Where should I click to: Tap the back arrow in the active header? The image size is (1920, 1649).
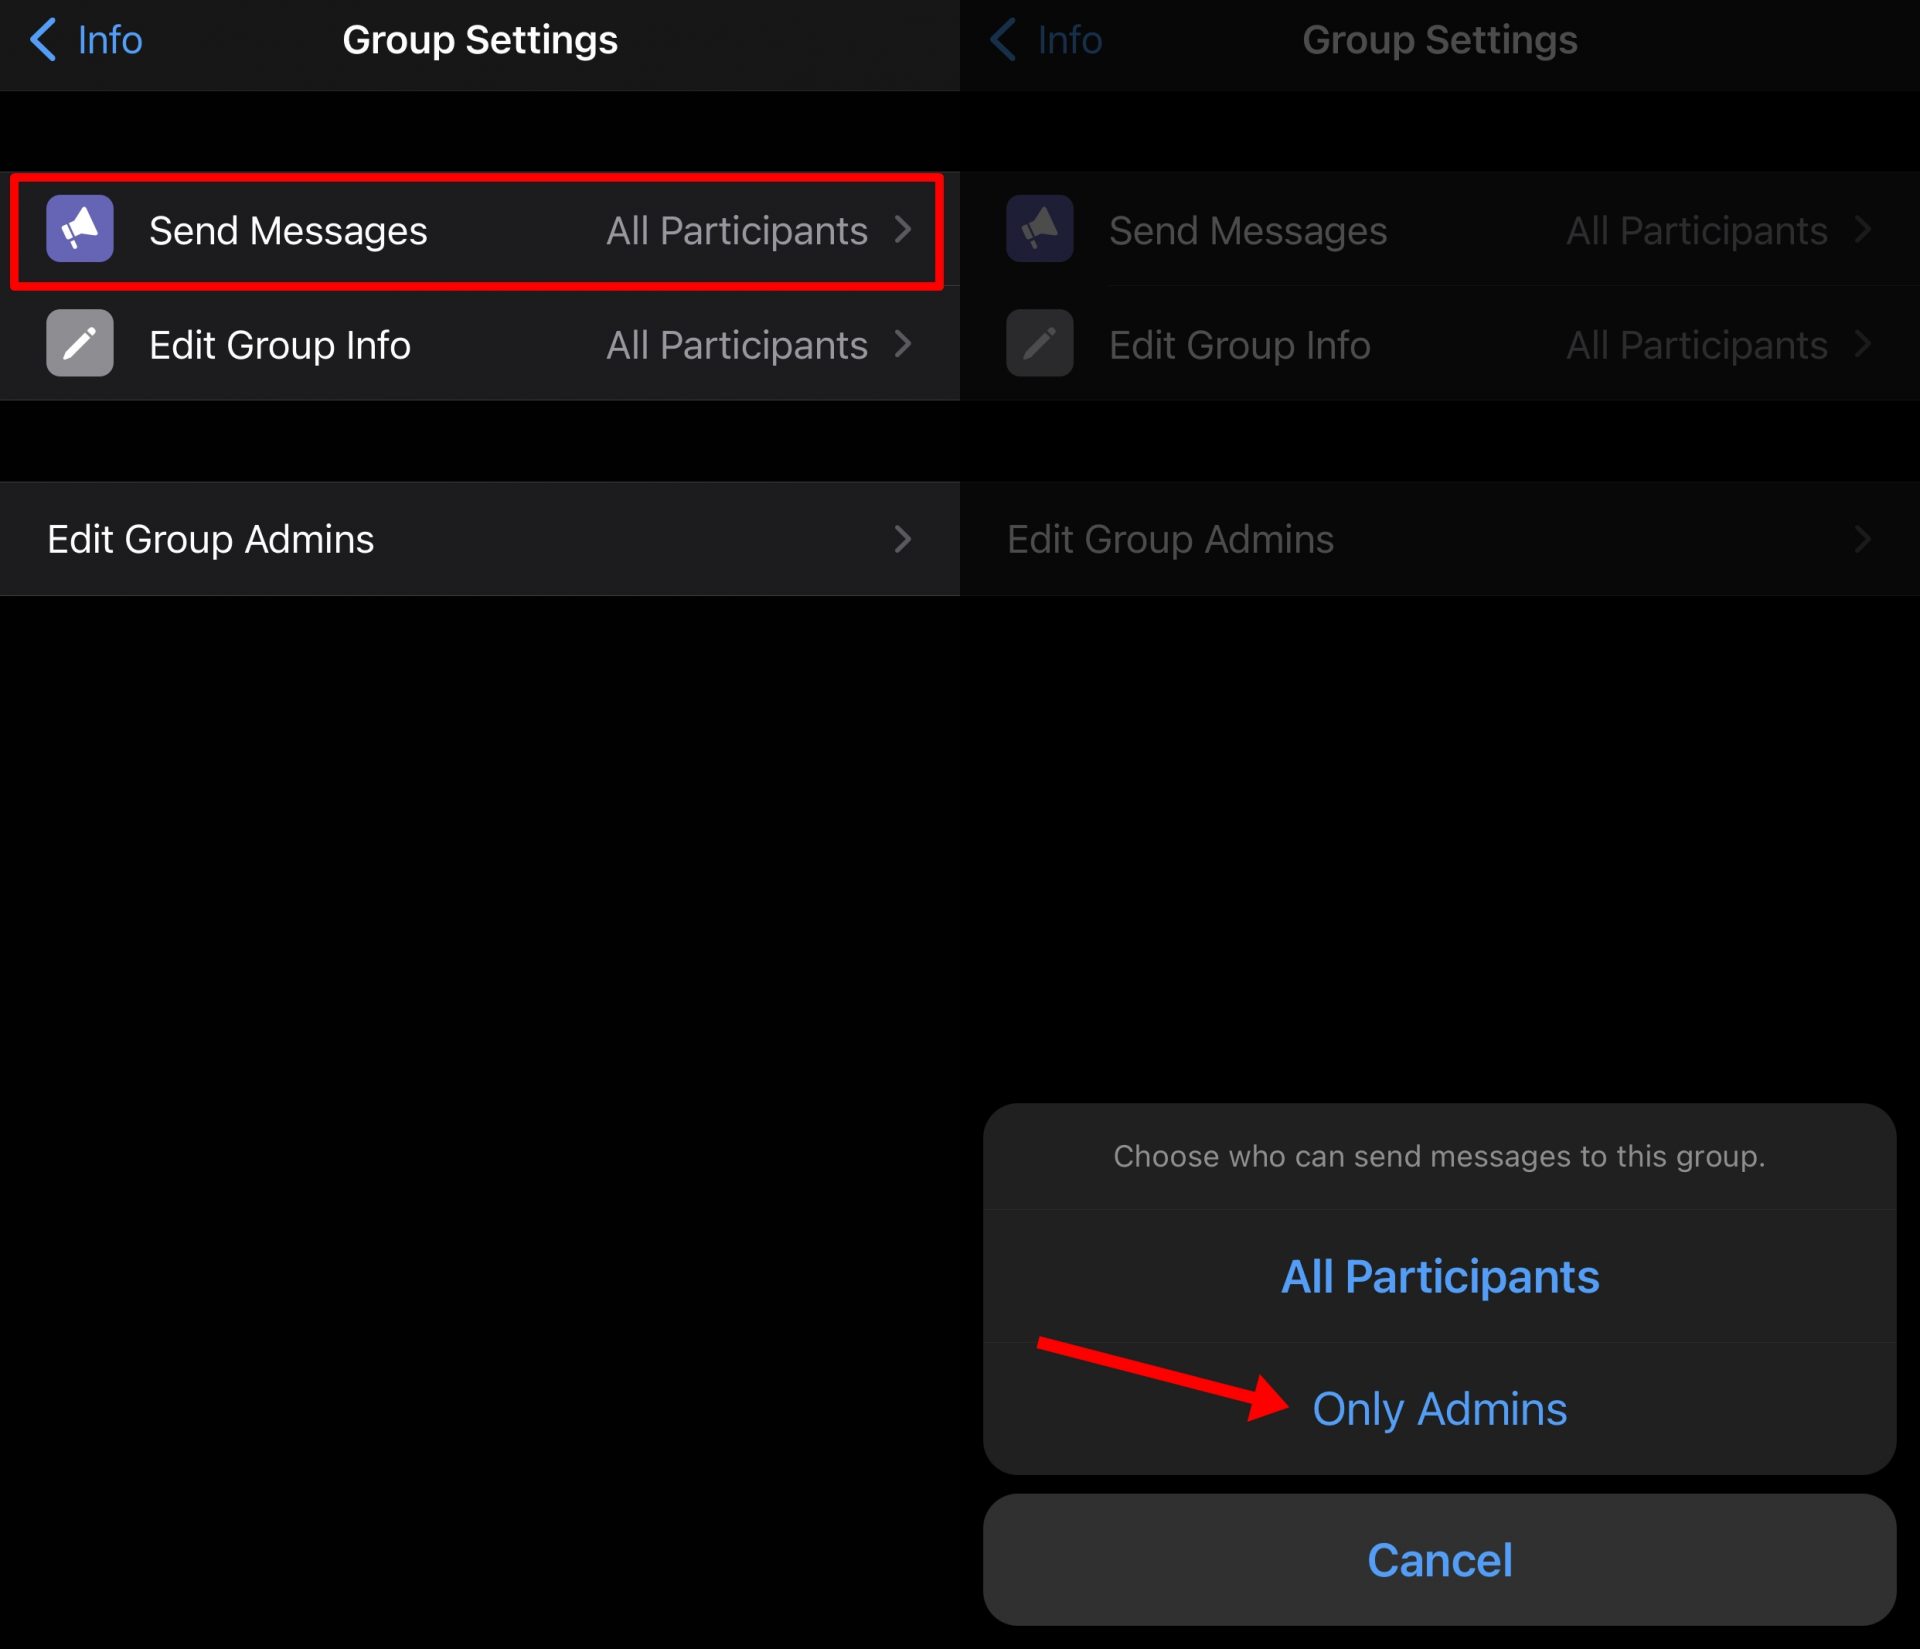44,40
